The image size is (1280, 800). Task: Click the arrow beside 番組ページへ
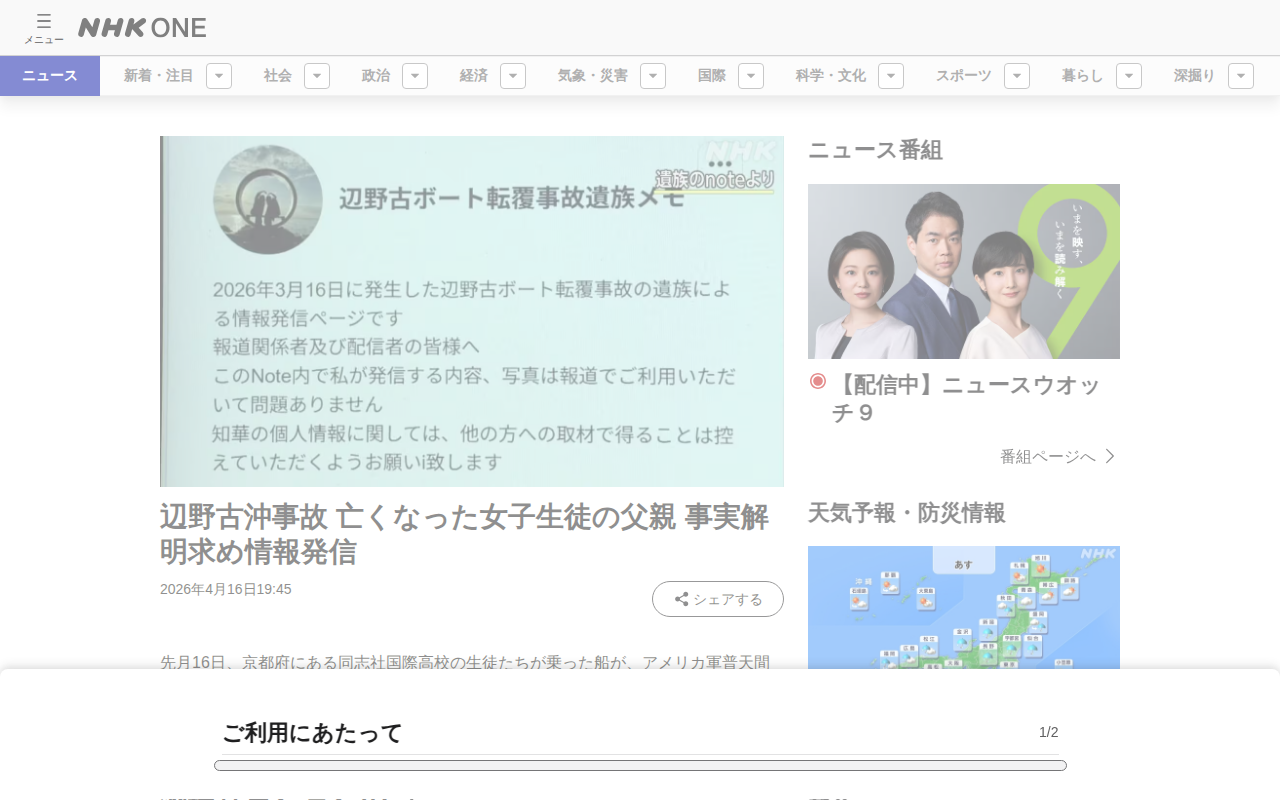coord(1109,456)
